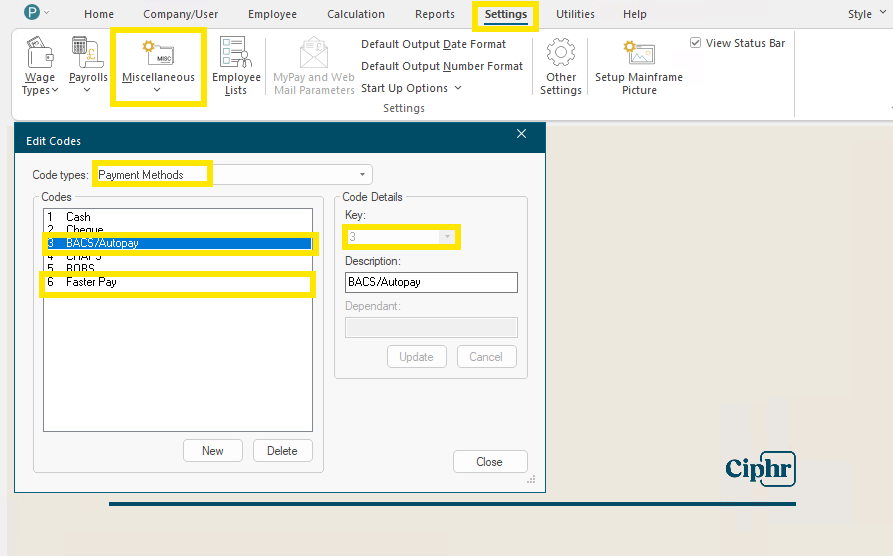
Task: Click the MyPay and Web Mail Parameters icon
Action: tap(314, 52)
